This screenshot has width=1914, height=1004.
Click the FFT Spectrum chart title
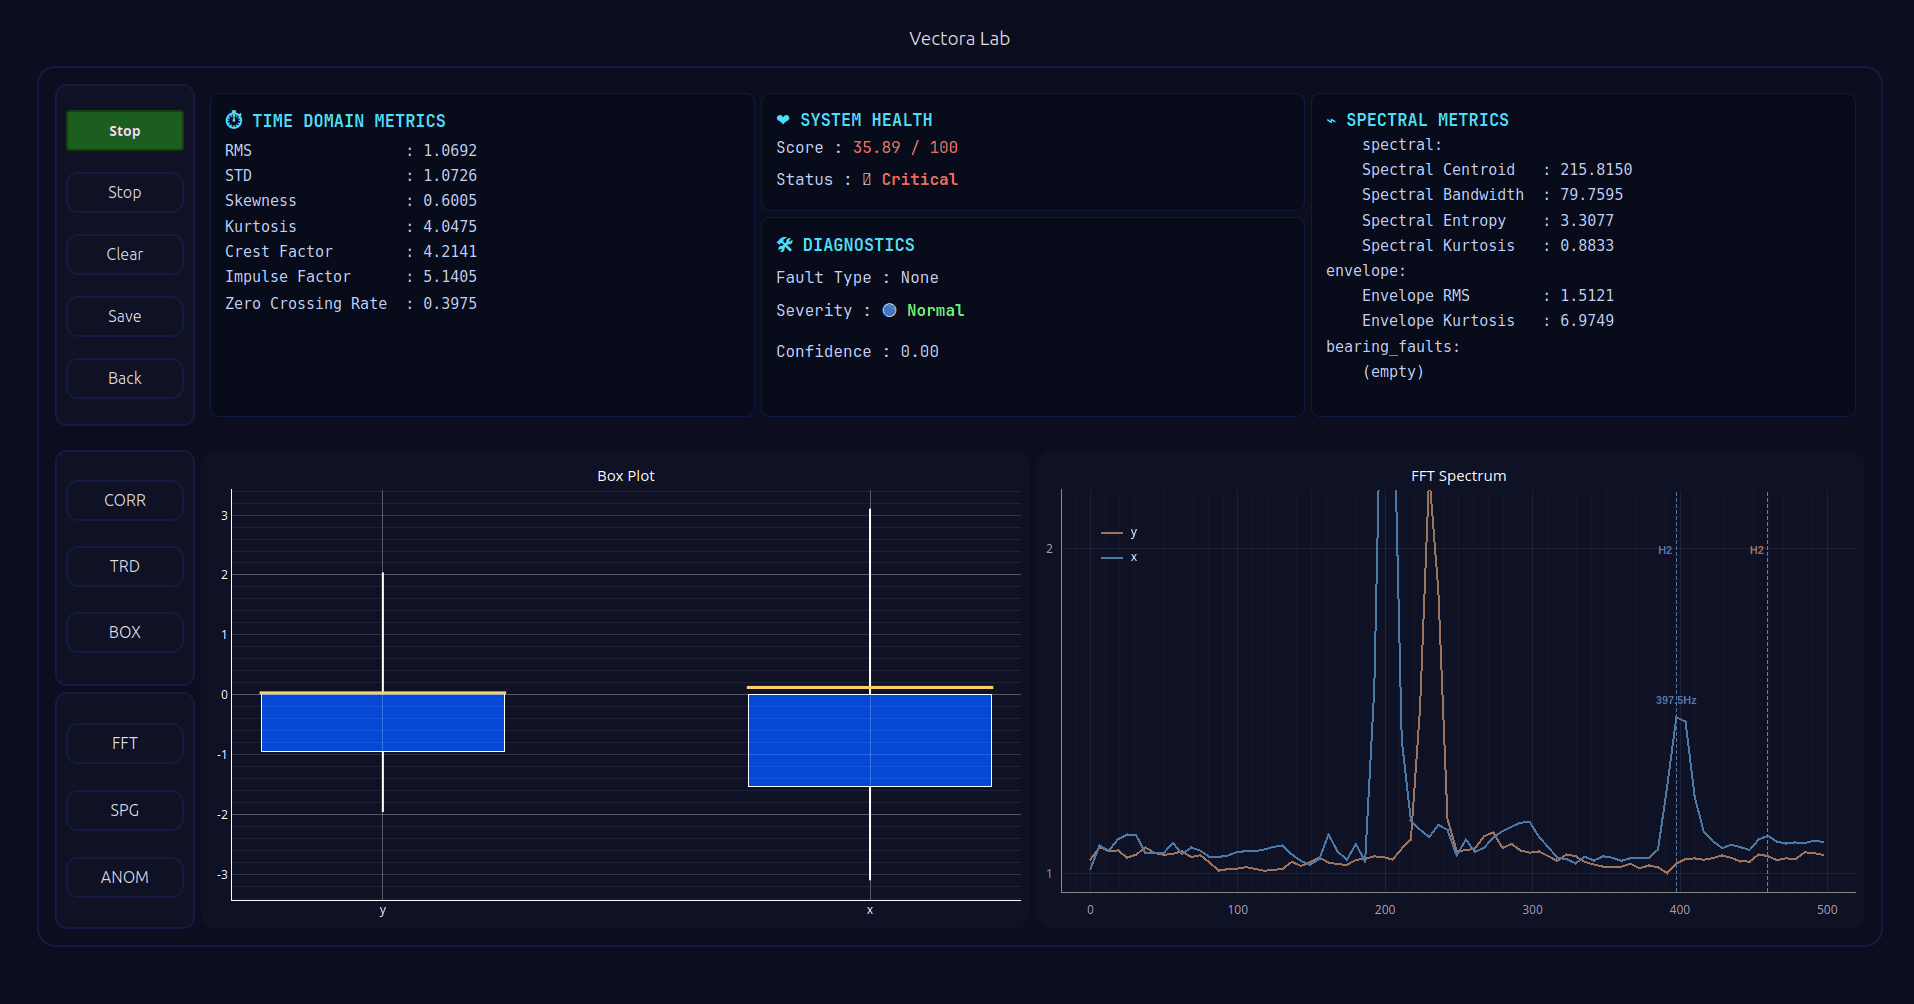click(x=1458, y=476)
